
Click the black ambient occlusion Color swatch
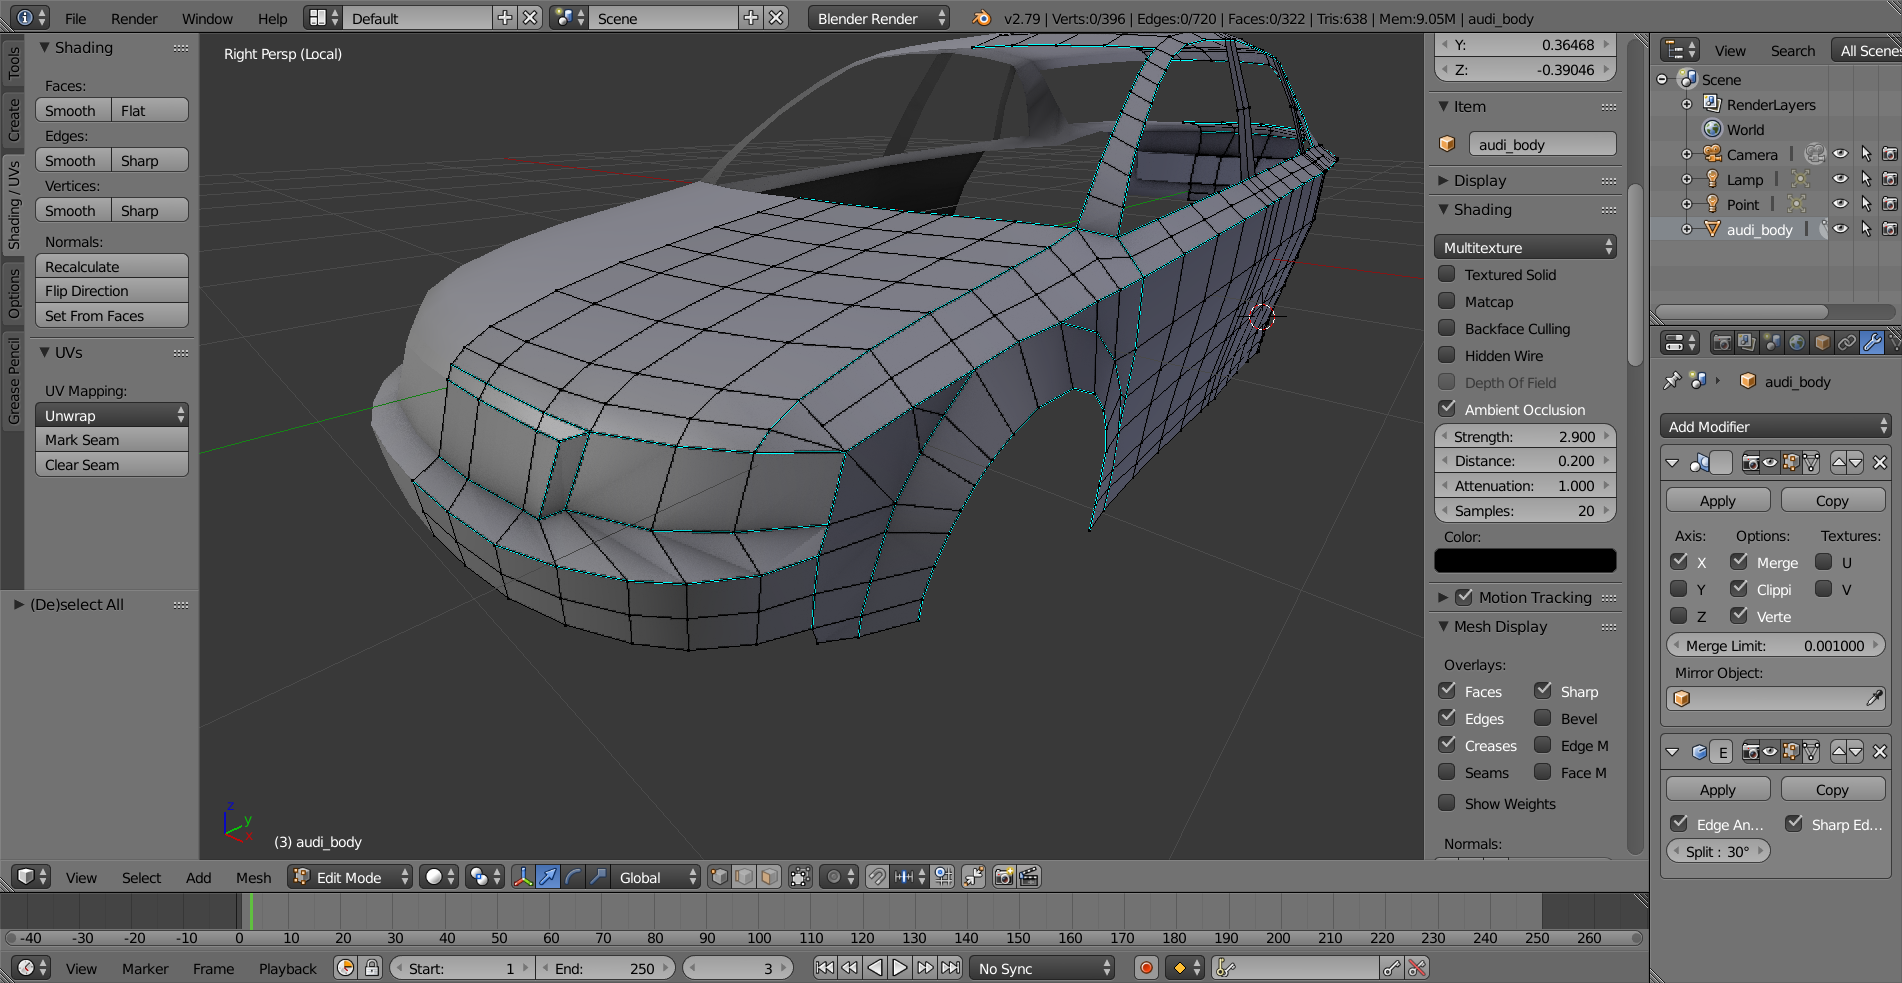pyautogui.click(x=1525, y=561)
